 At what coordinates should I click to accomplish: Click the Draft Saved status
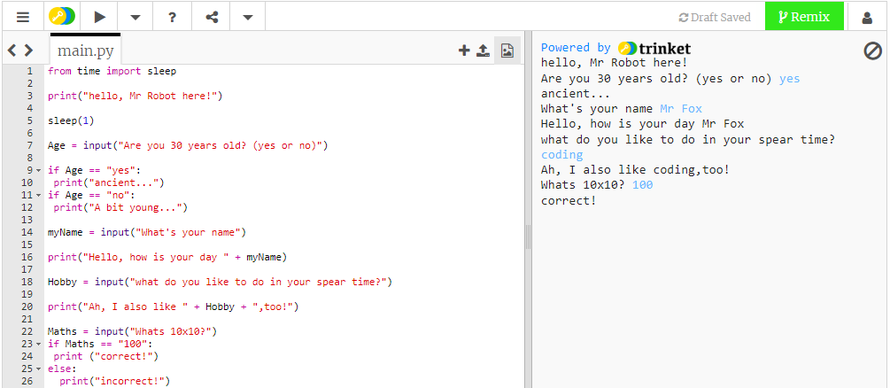coord(715,17)
